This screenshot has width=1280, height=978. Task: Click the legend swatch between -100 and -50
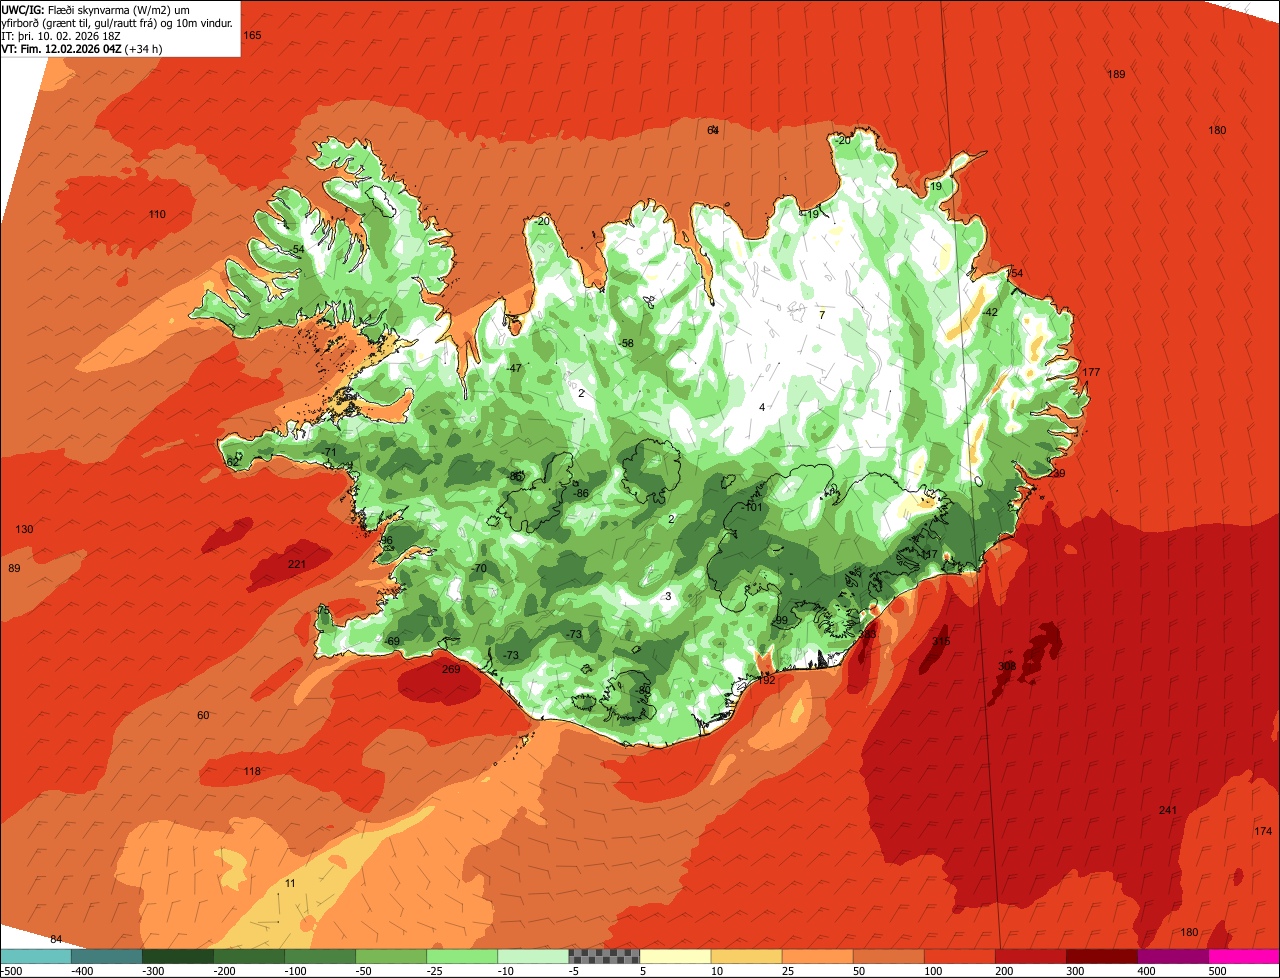click(319, 956)
